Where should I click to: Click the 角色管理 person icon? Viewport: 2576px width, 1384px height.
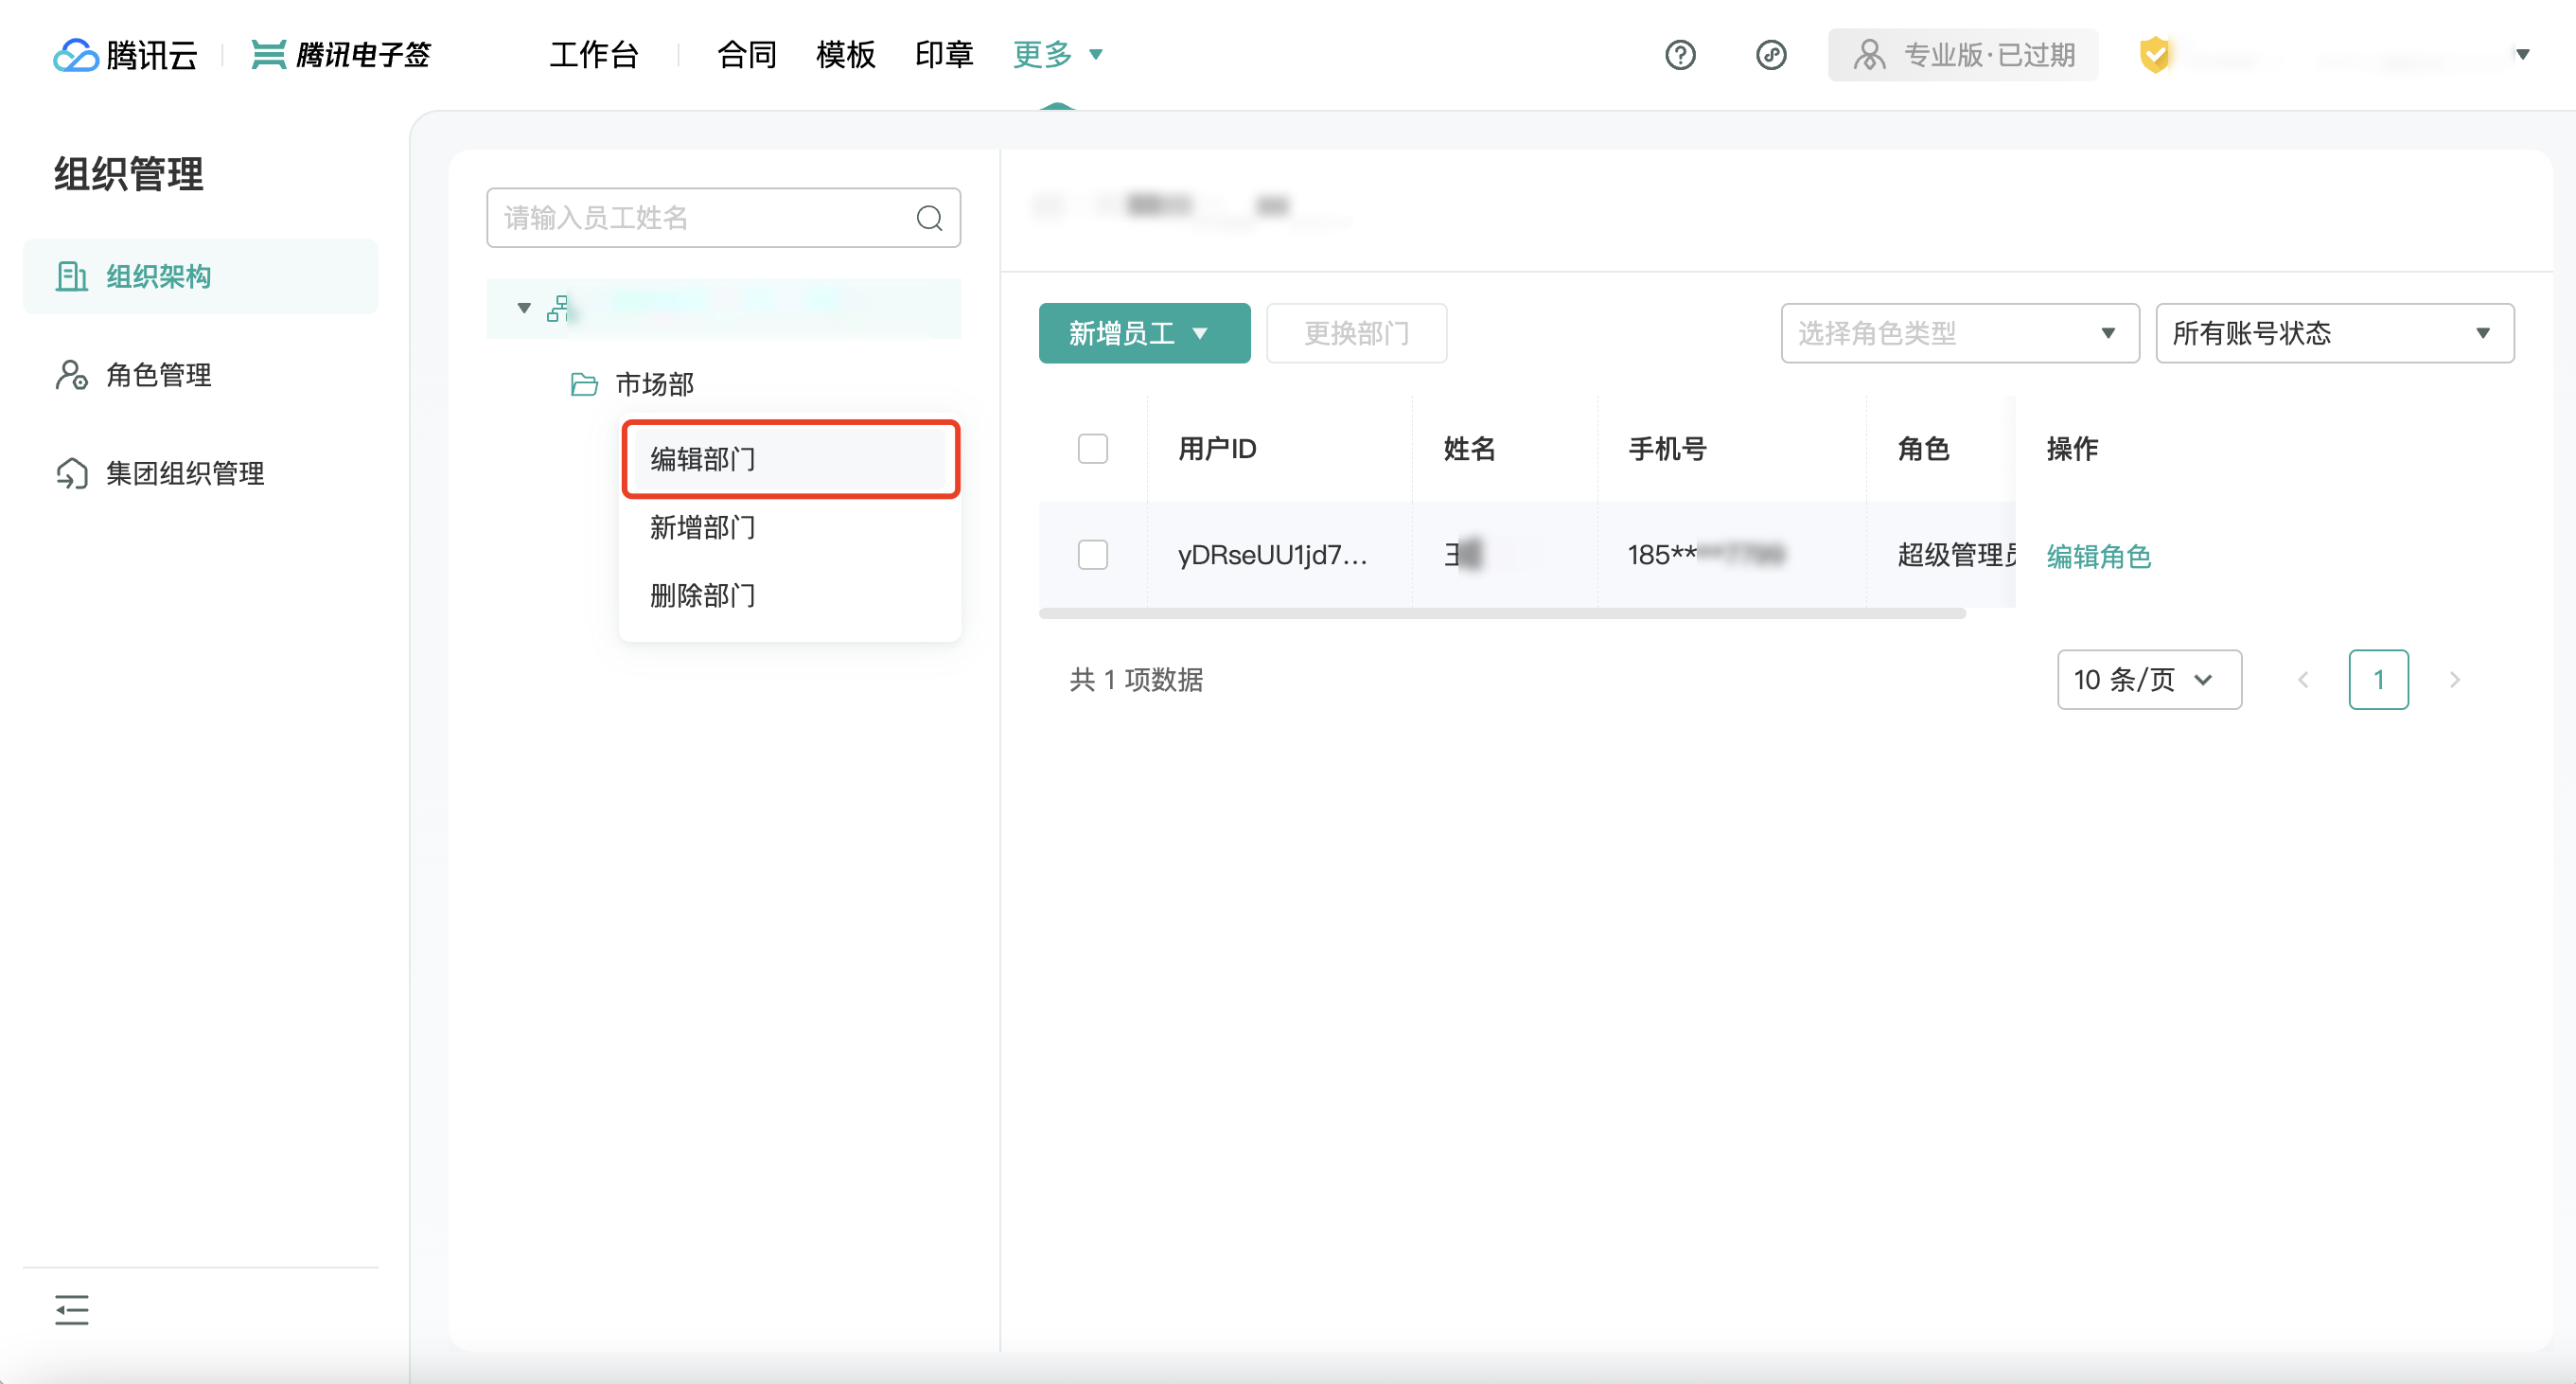pyautogui.click(x=72, y=375)
